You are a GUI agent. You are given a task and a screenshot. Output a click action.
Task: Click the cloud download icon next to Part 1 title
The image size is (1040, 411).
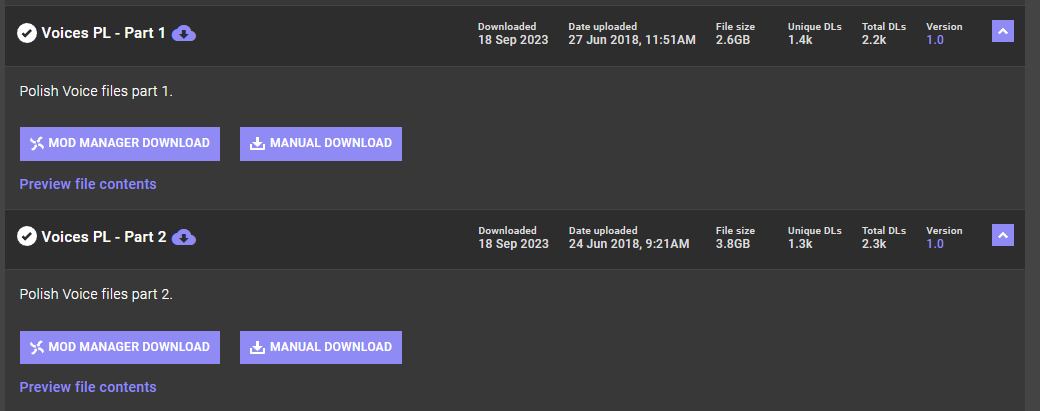[x=184, y=33]
